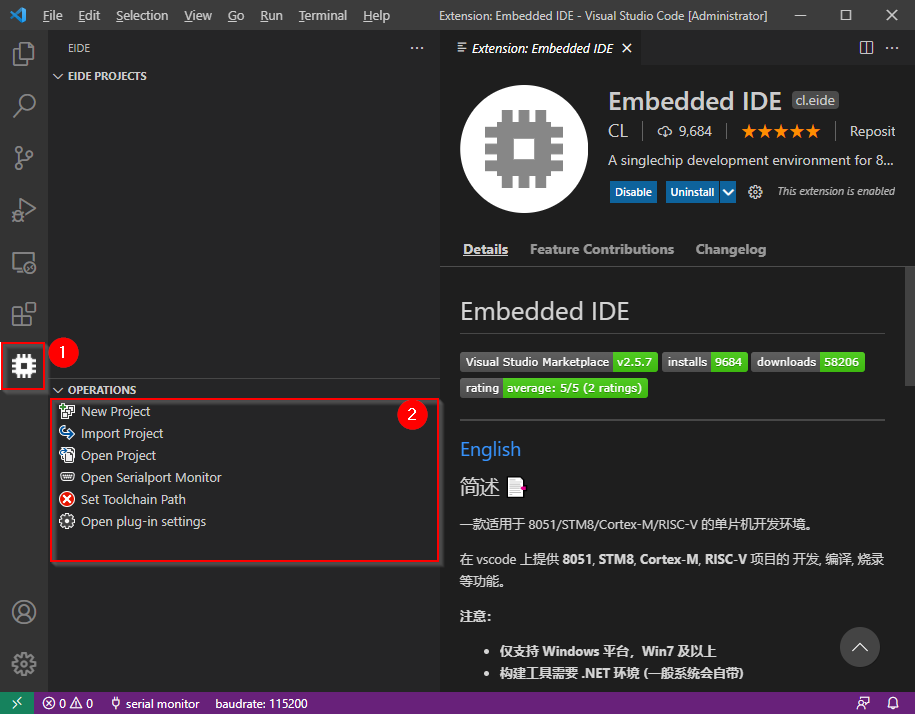Click the five-star rating

781,131
